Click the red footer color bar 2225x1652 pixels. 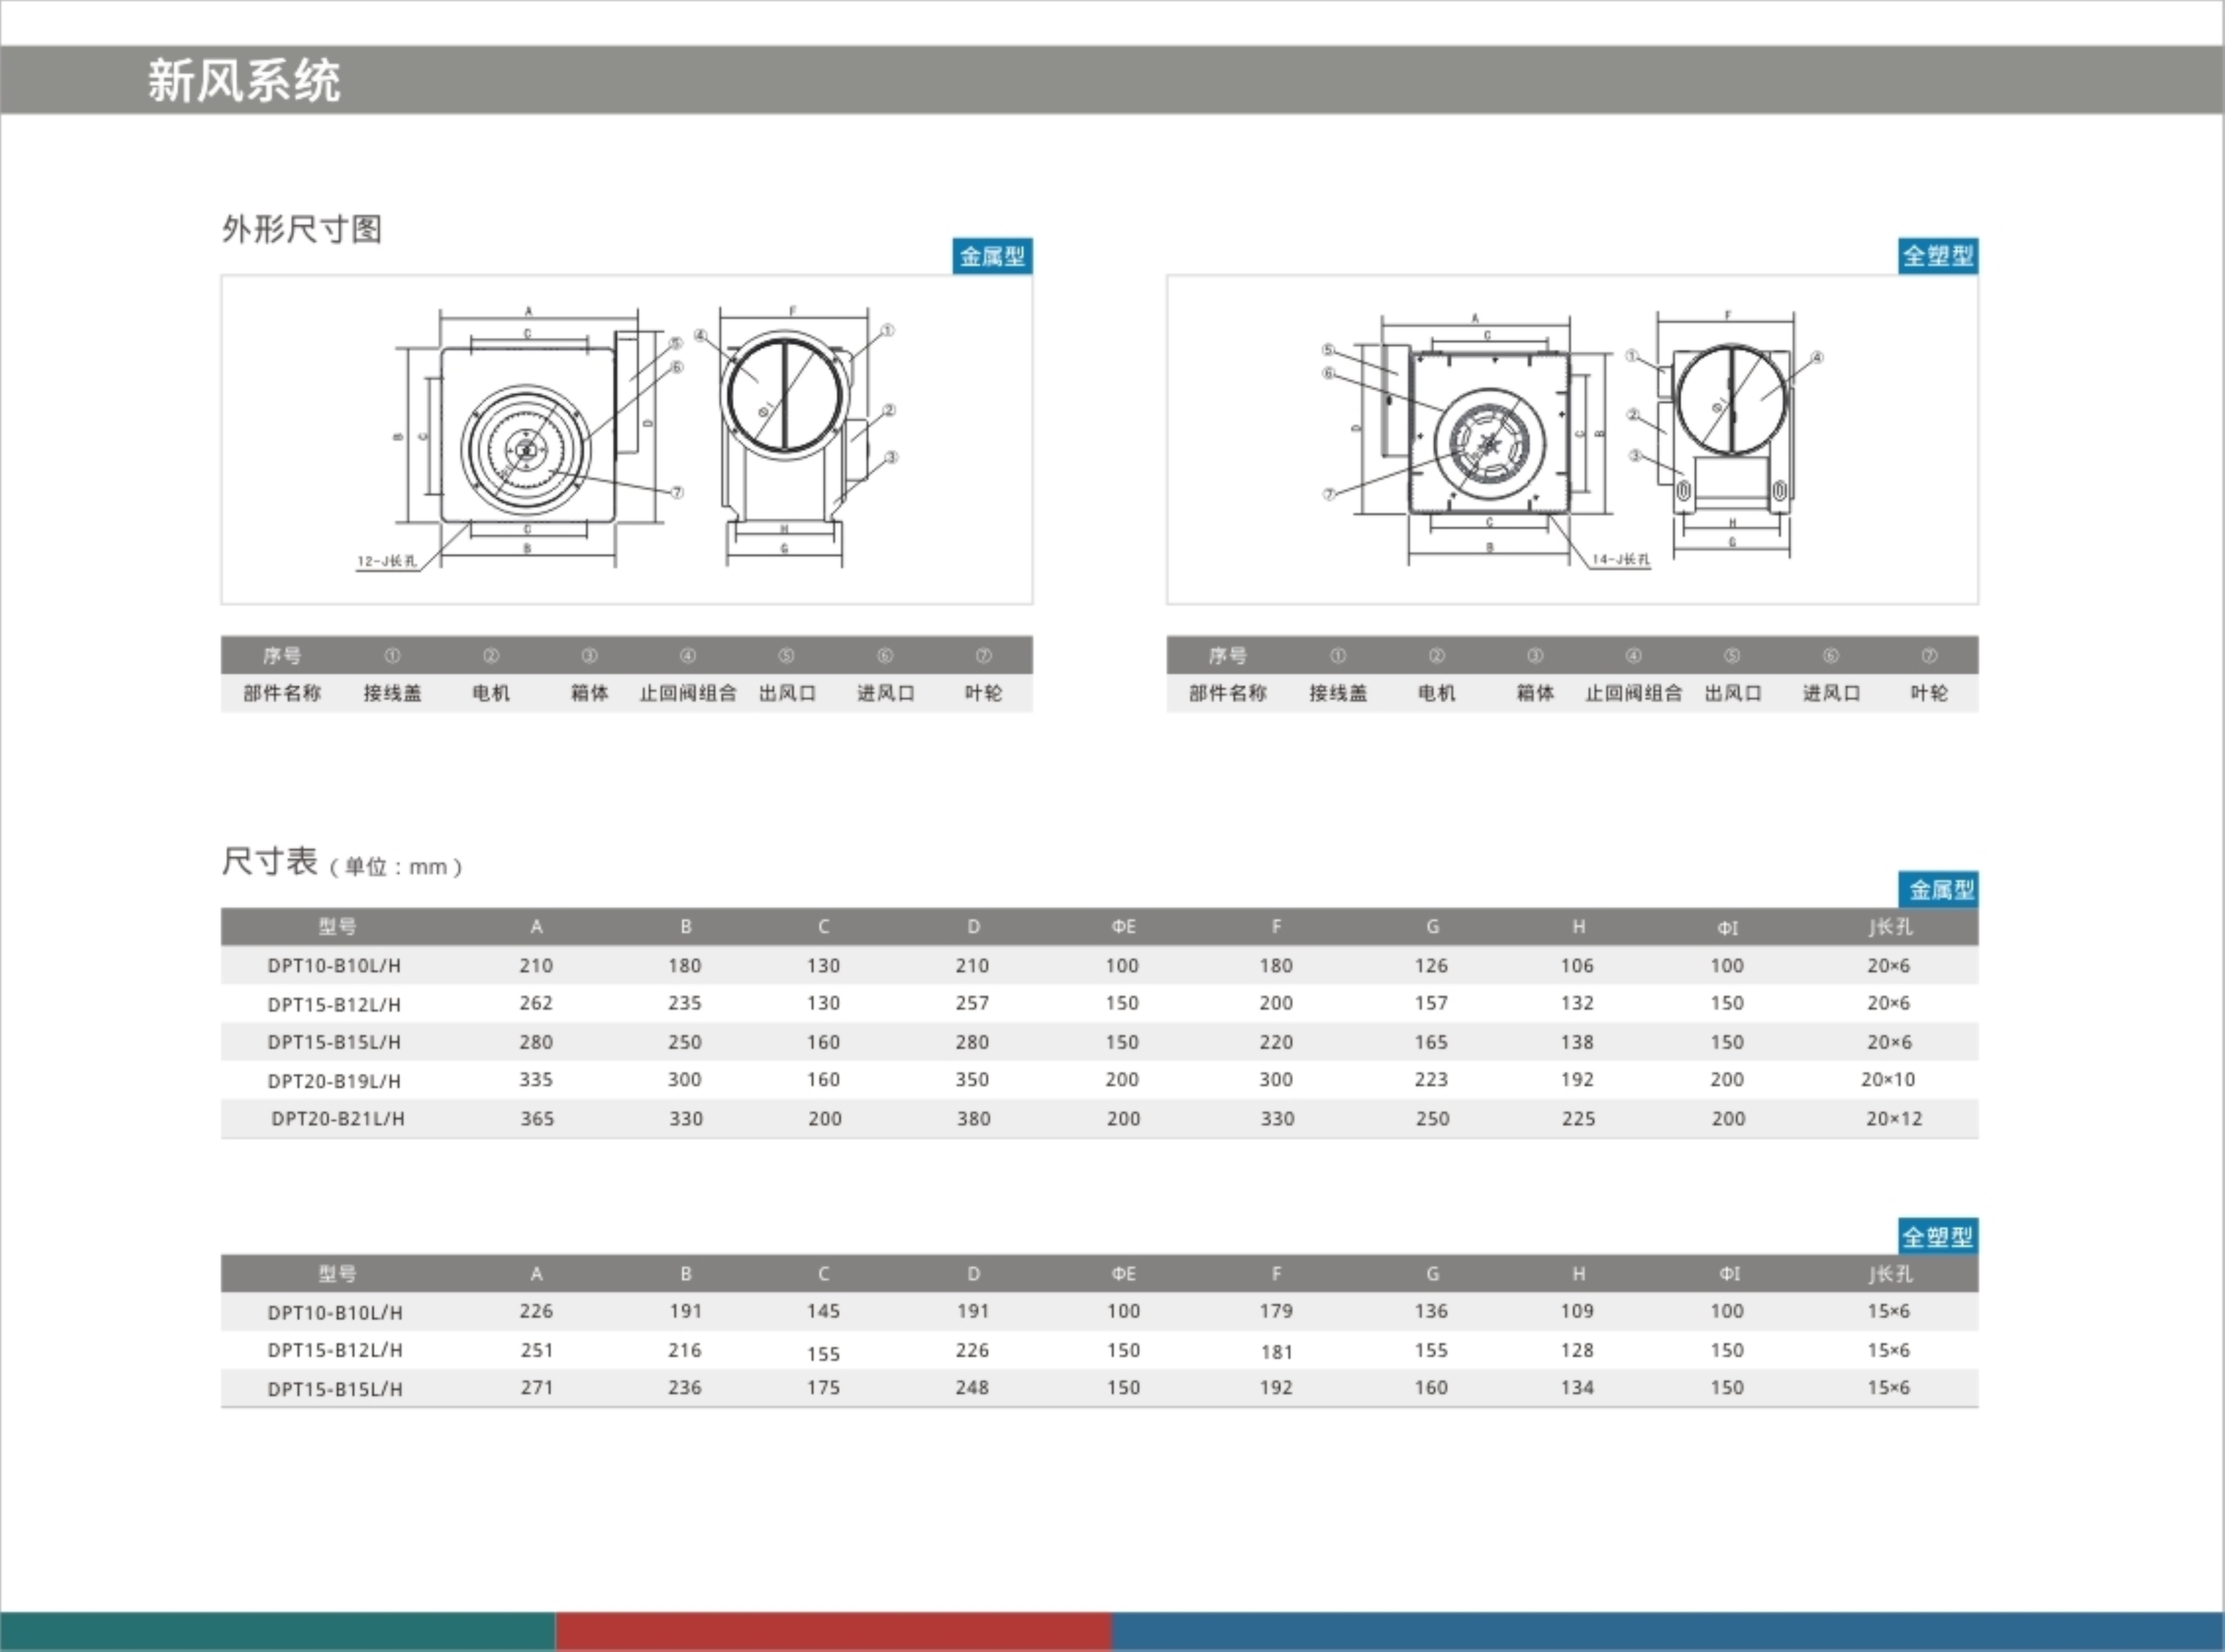tap(833, 1630)
